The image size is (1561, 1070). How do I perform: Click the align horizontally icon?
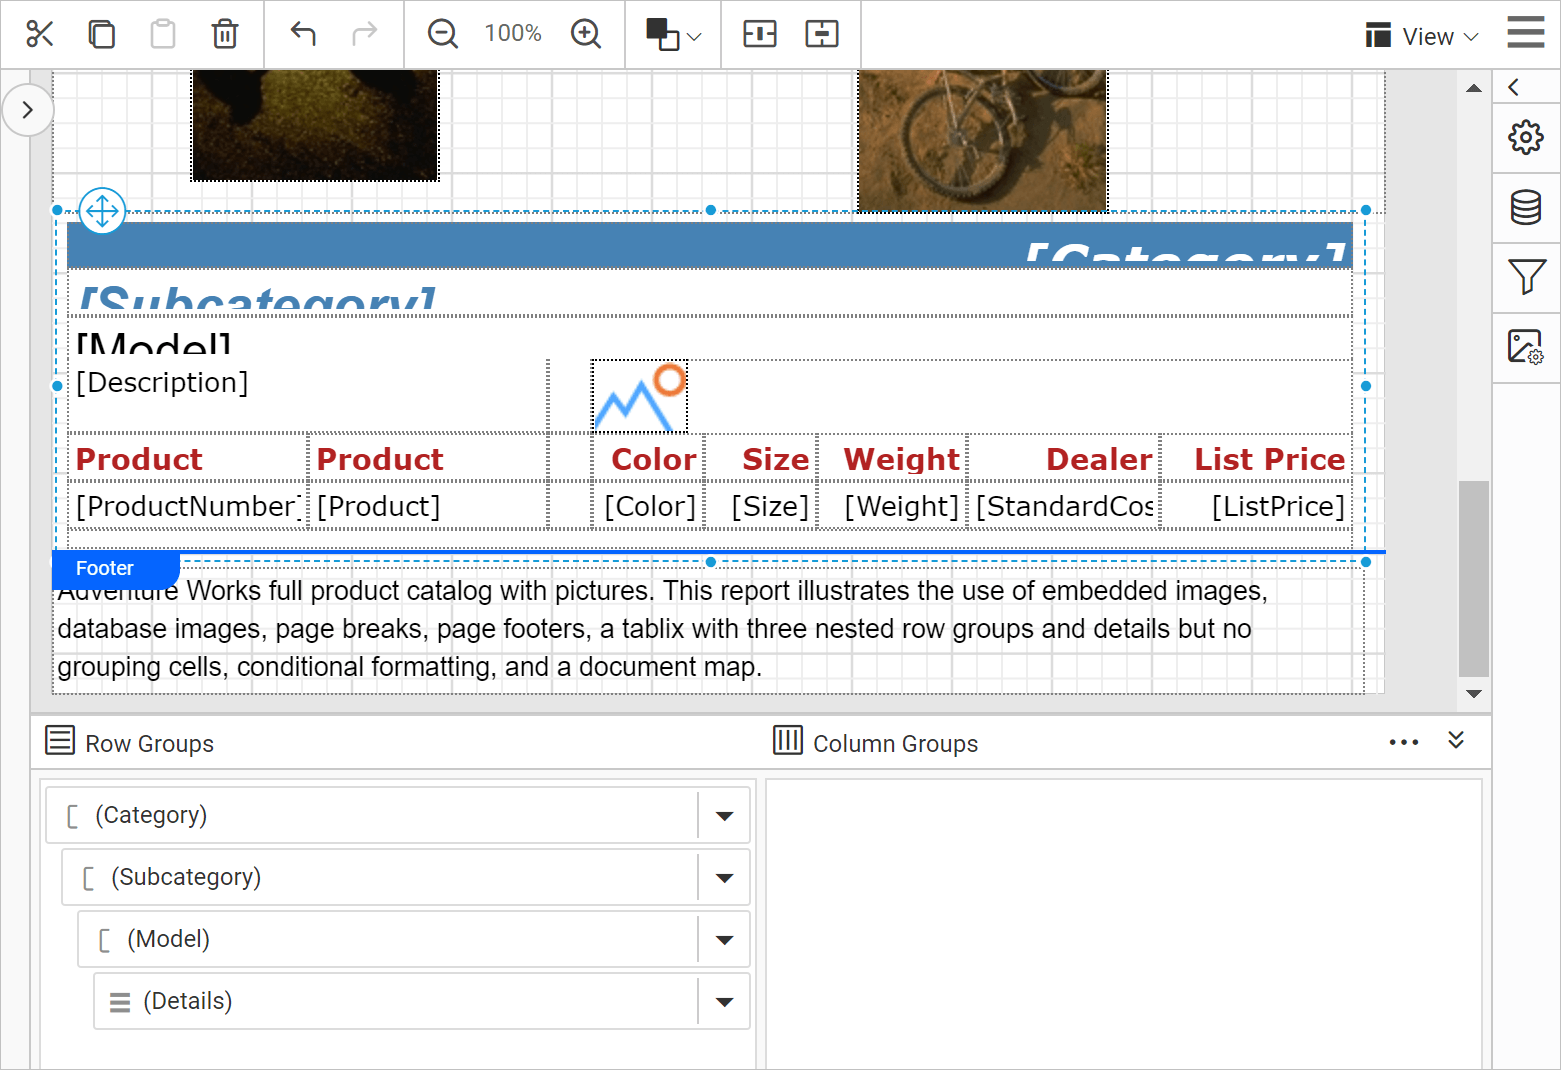coord(760,34)
